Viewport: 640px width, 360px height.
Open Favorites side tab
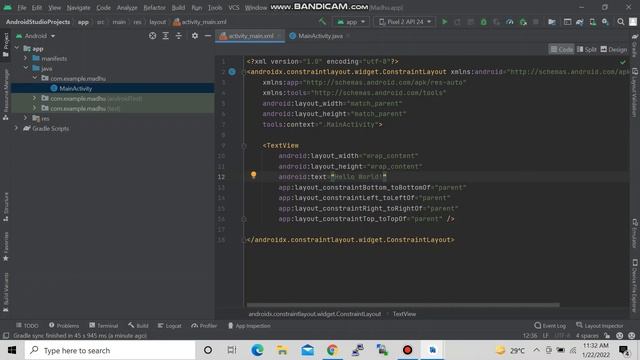click(x=6, y=247)
